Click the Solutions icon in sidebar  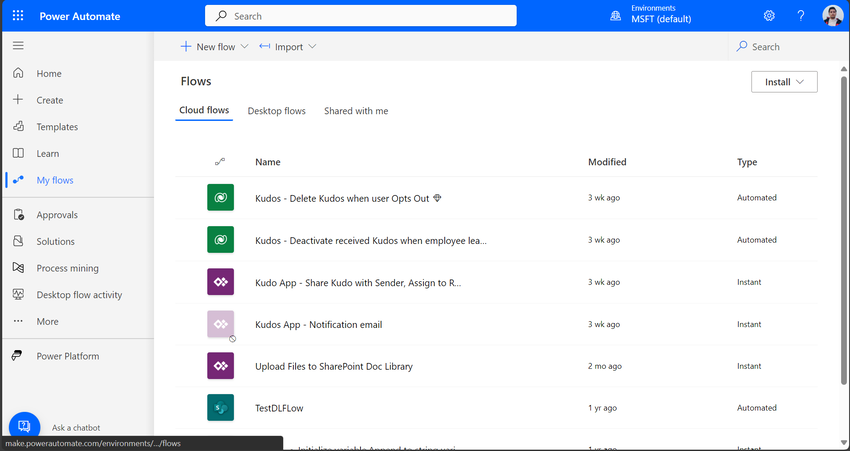[18, 241]
